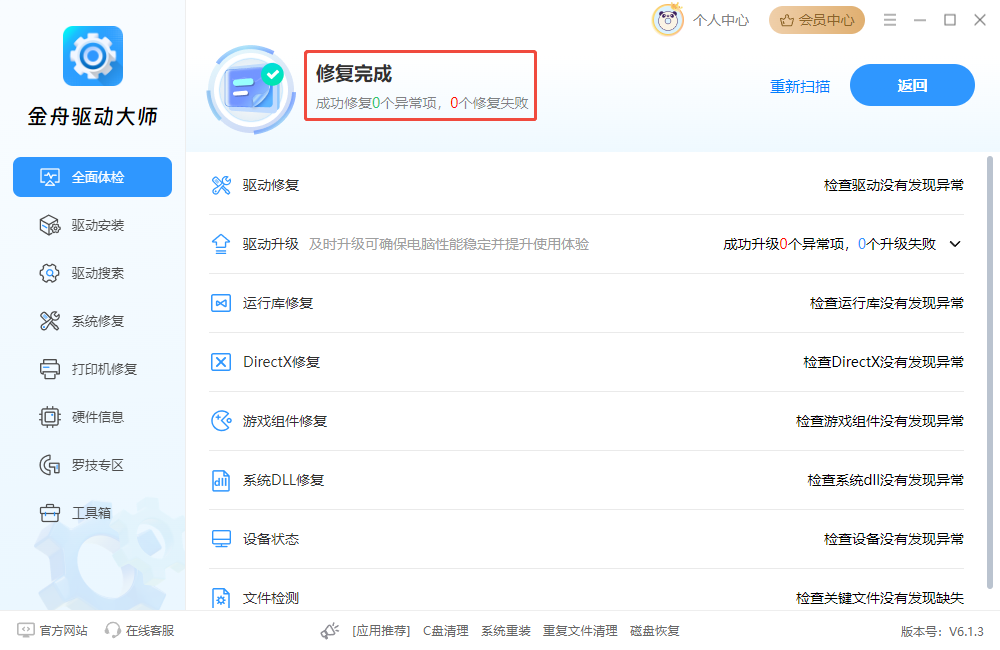Select the 驱动修复 row label
The height and width of the screenshot is (650, 1000).
271,185
